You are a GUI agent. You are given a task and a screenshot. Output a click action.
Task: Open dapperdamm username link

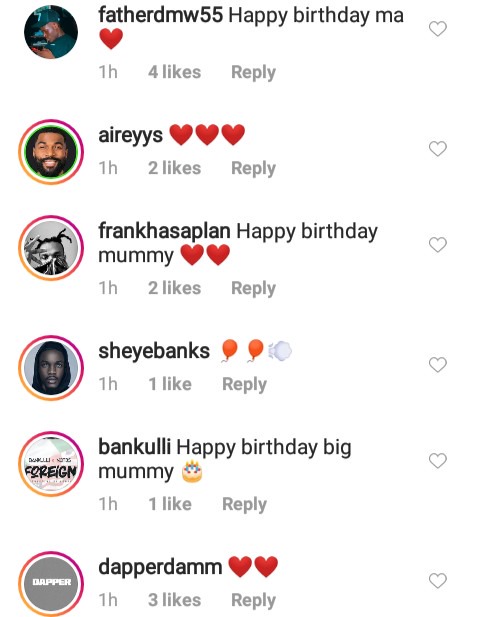(160, 567)
